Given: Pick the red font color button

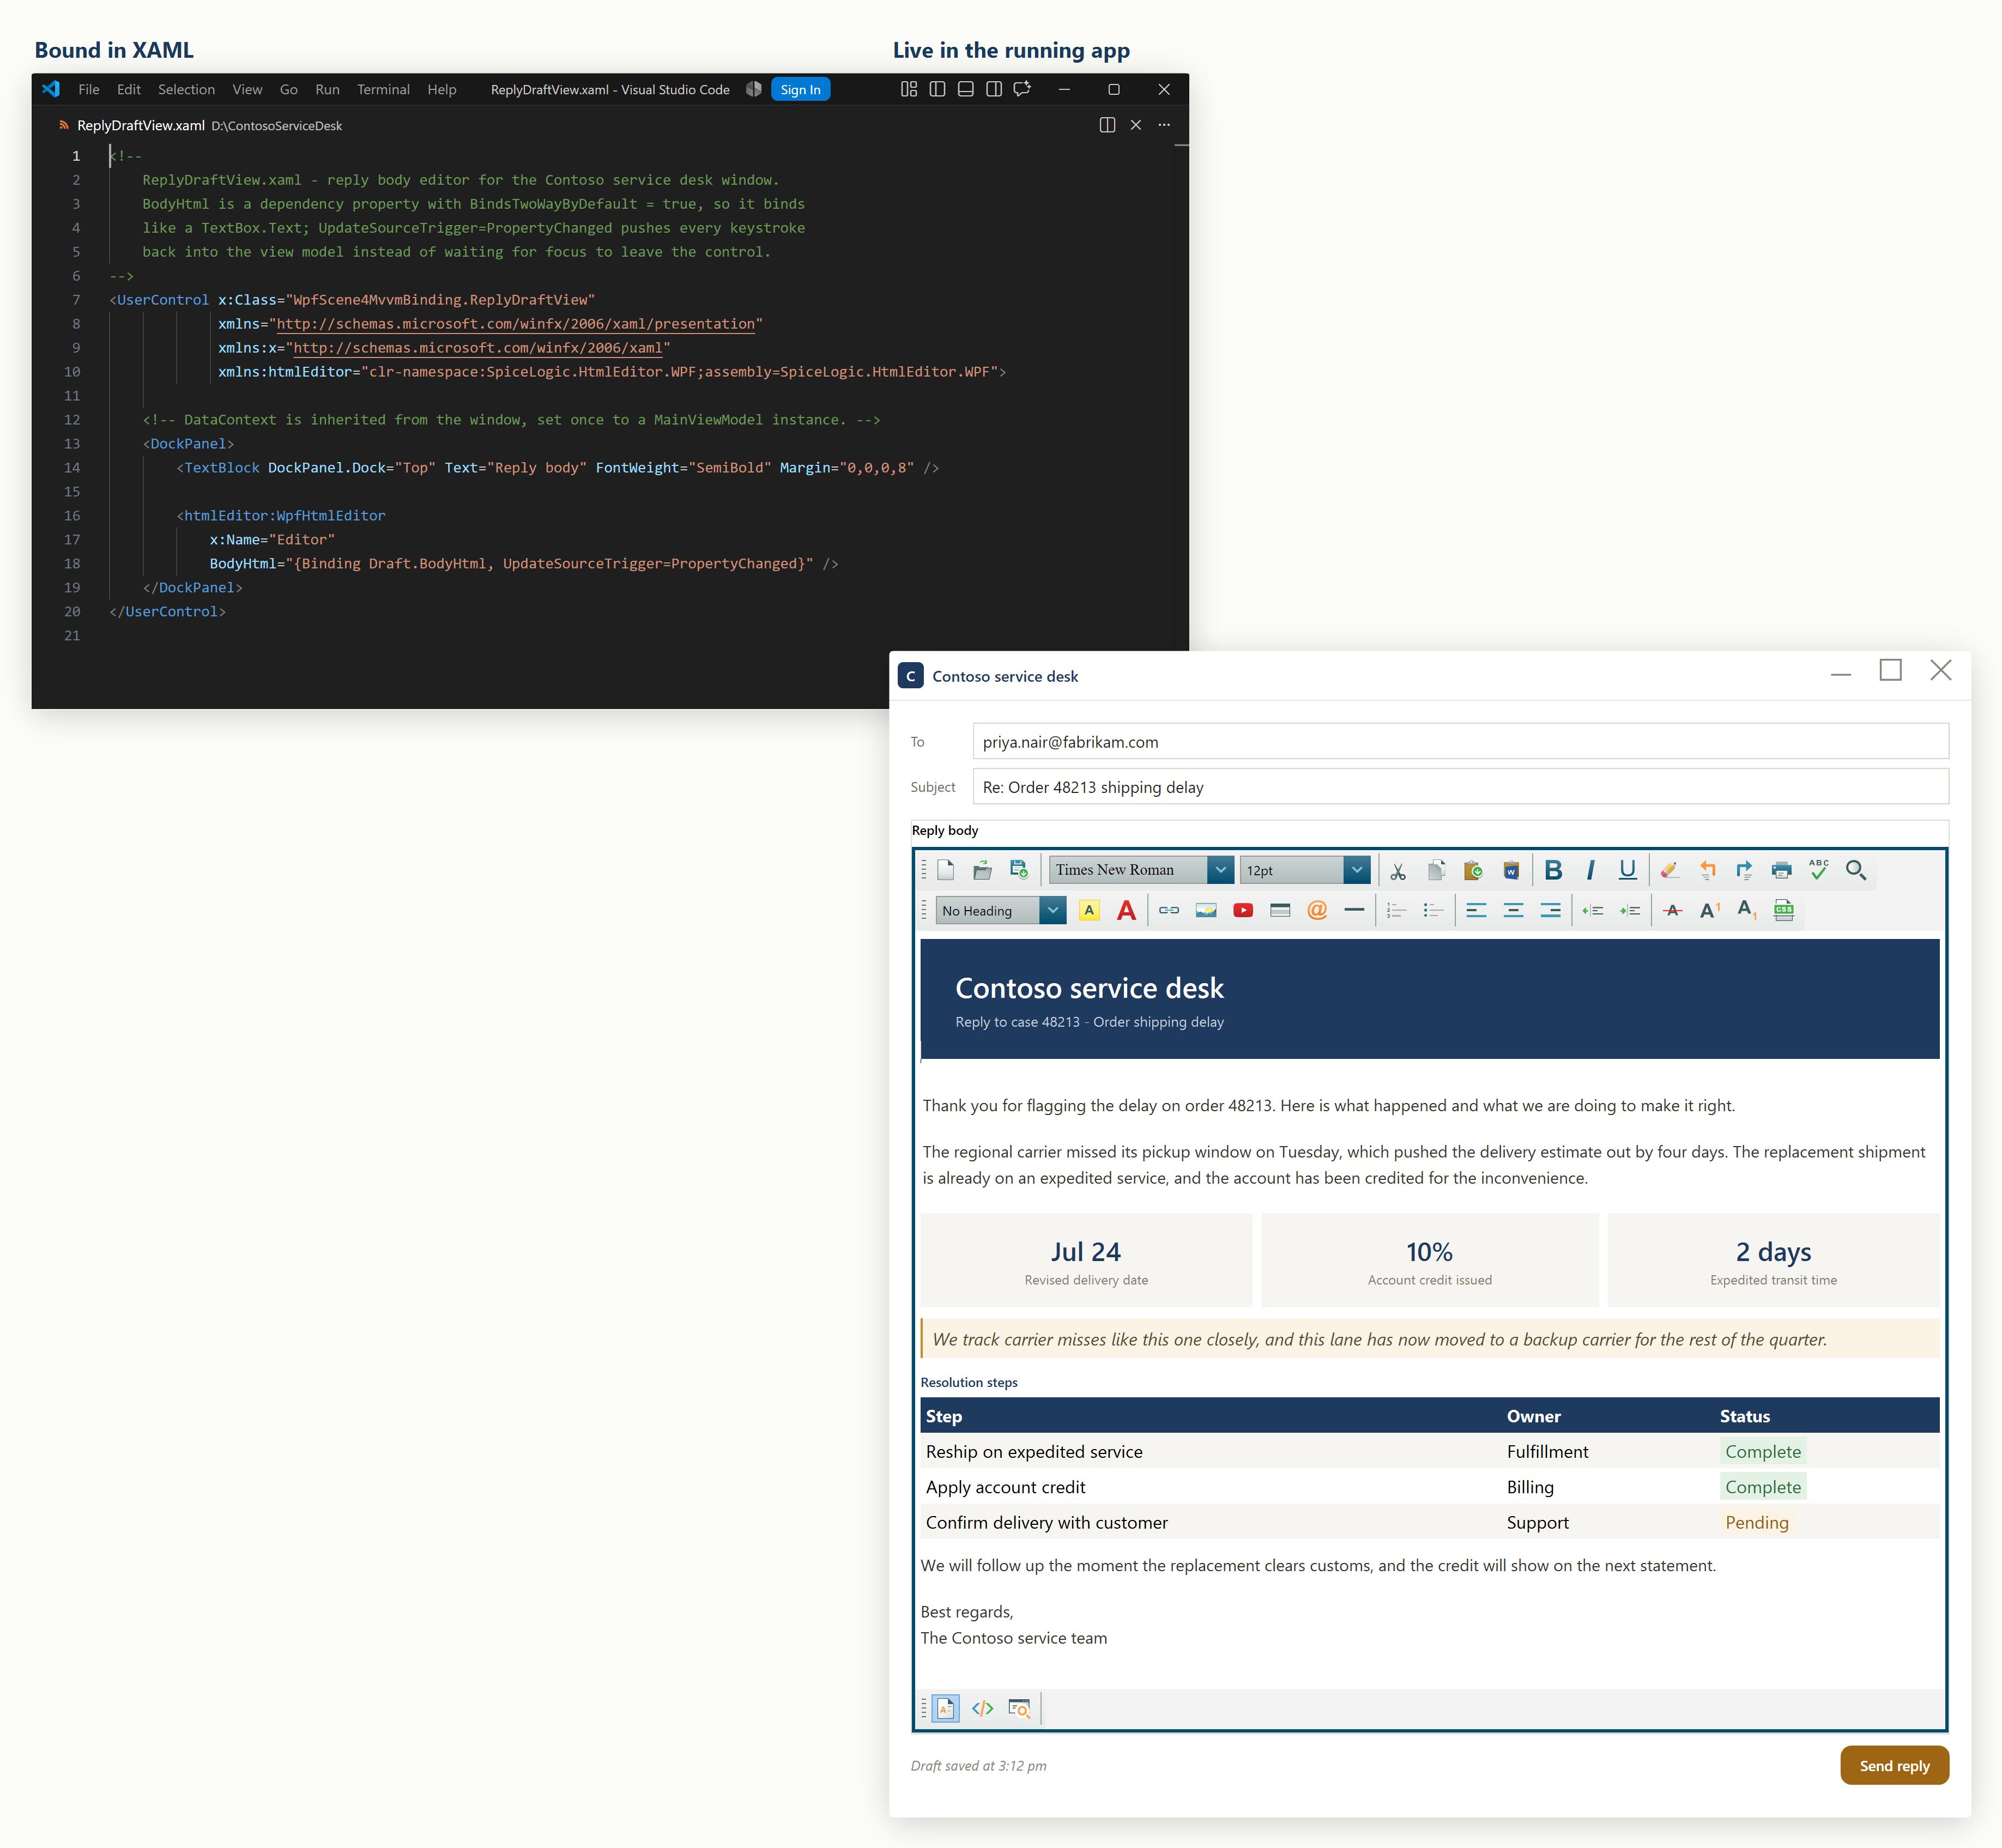Looking at the screenshot, I should click(1126, 910).
